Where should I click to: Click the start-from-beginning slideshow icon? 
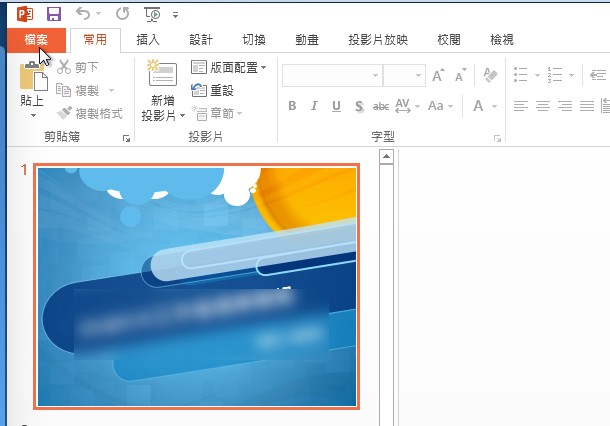(x=152, y=14)
